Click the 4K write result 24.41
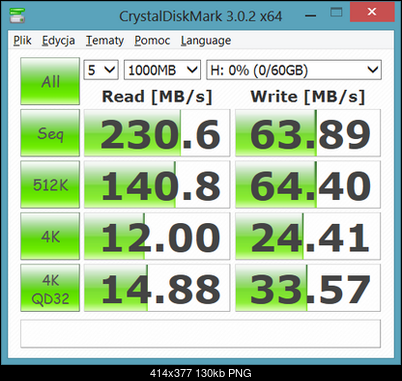 point(308,236)
